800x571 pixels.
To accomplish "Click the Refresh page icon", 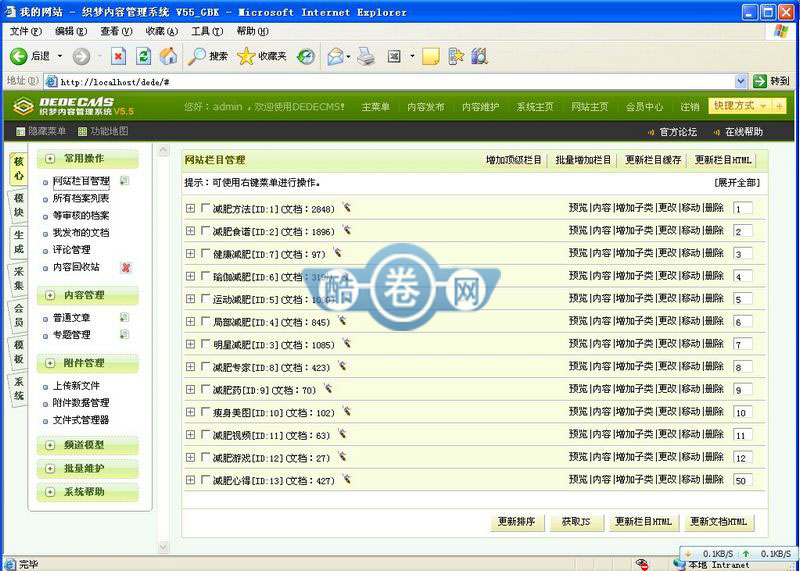I will (143, 56).
